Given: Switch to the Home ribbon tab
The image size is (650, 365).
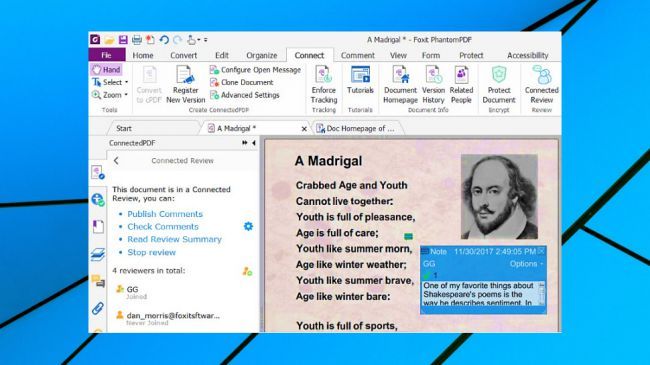Looking at the screenshot, I should click(143, 55).
